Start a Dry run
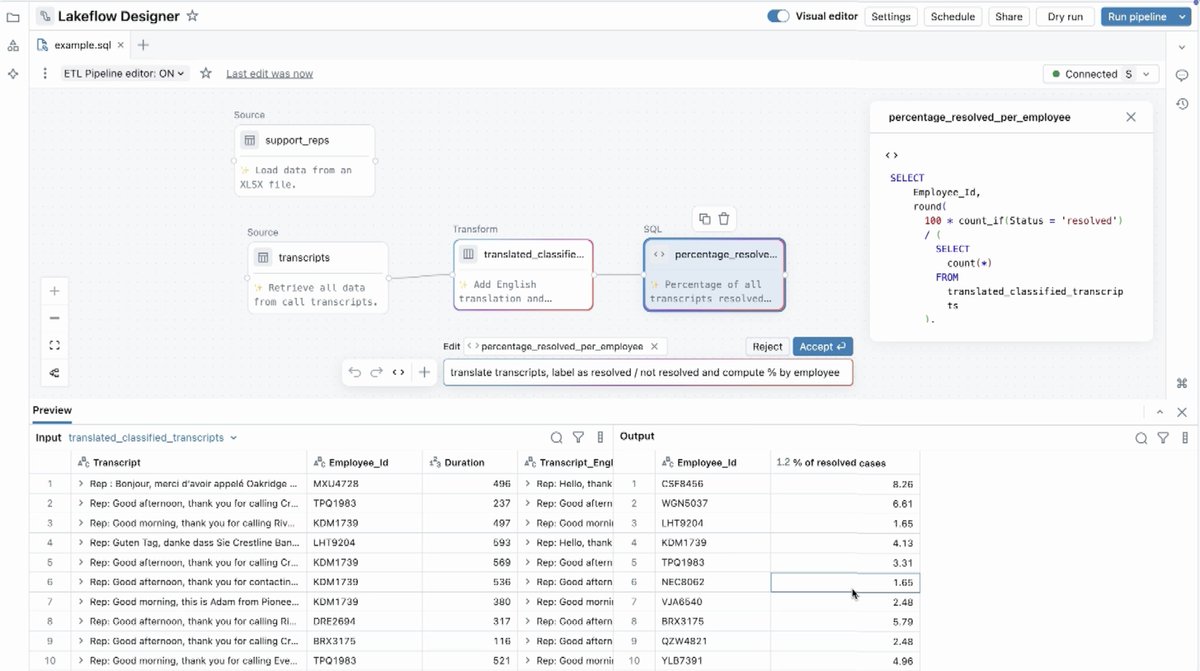The width and height of the screenshot is (1200, 671). 1065,16
